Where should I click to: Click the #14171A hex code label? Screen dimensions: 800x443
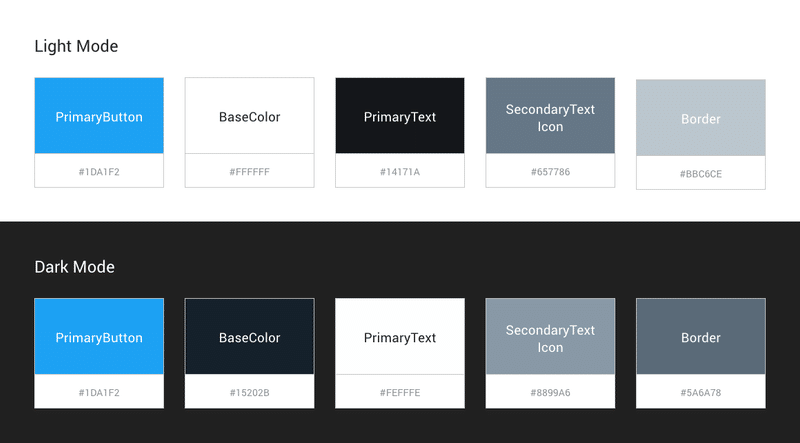tap(400, 172)
